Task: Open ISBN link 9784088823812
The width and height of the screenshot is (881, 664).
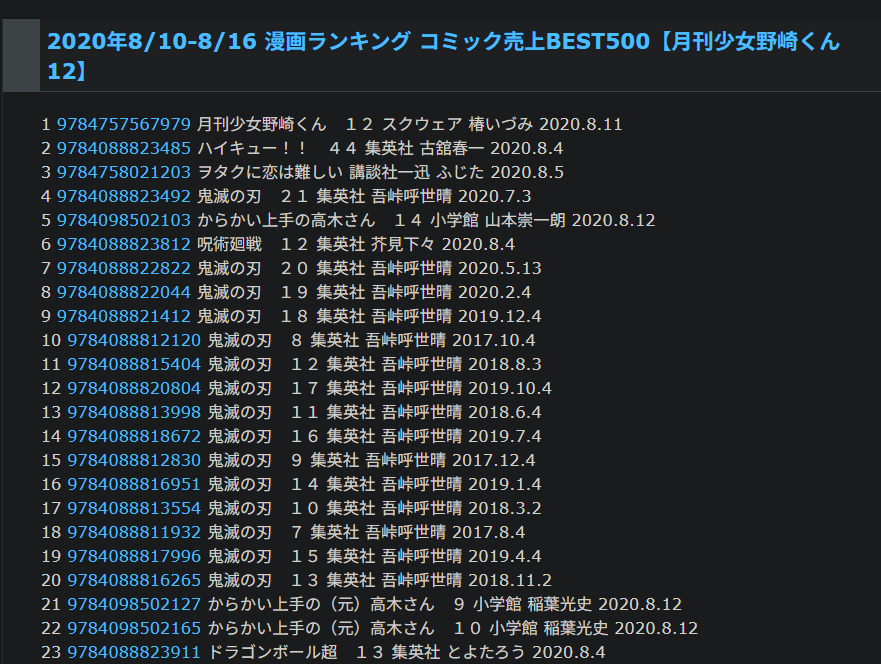Action: click(x=124, y=244)
